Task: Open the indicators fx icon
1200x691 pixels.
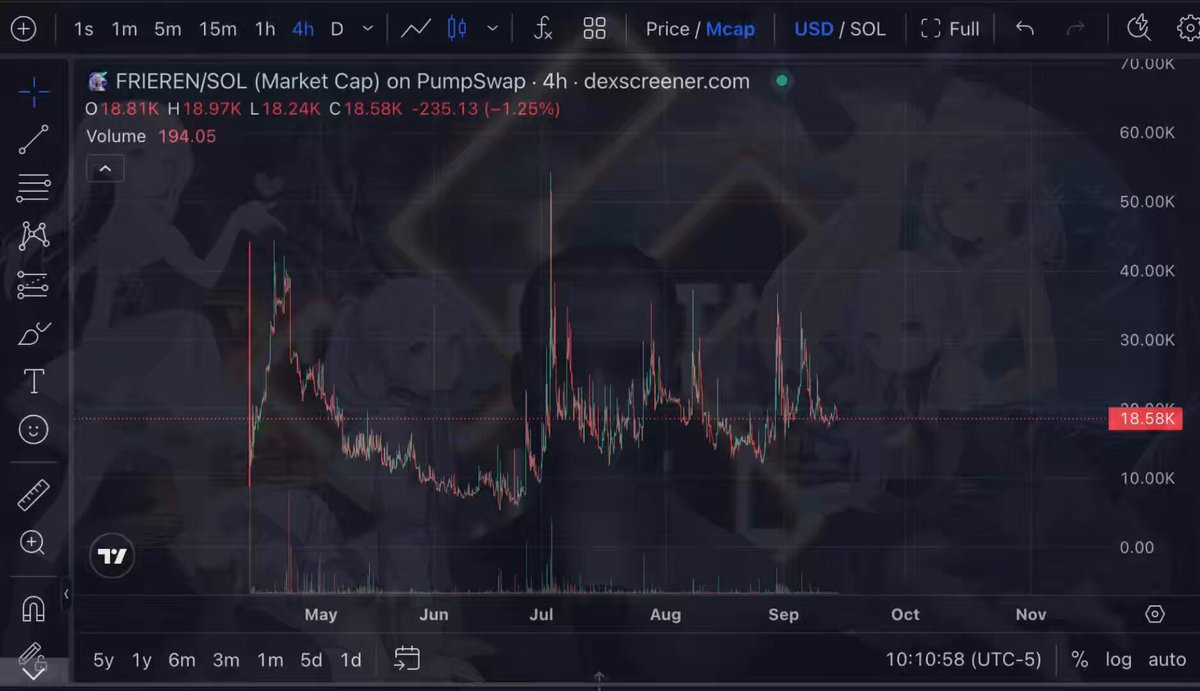Action: (542, 29)
